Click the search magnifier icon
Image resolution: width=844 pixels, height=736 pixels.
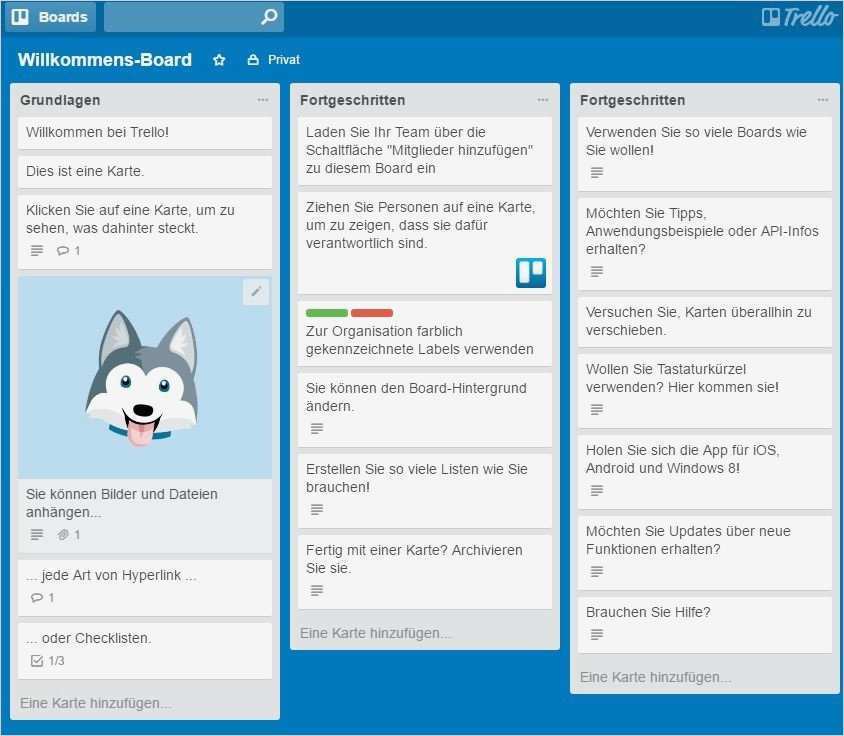tap(269, 17)
